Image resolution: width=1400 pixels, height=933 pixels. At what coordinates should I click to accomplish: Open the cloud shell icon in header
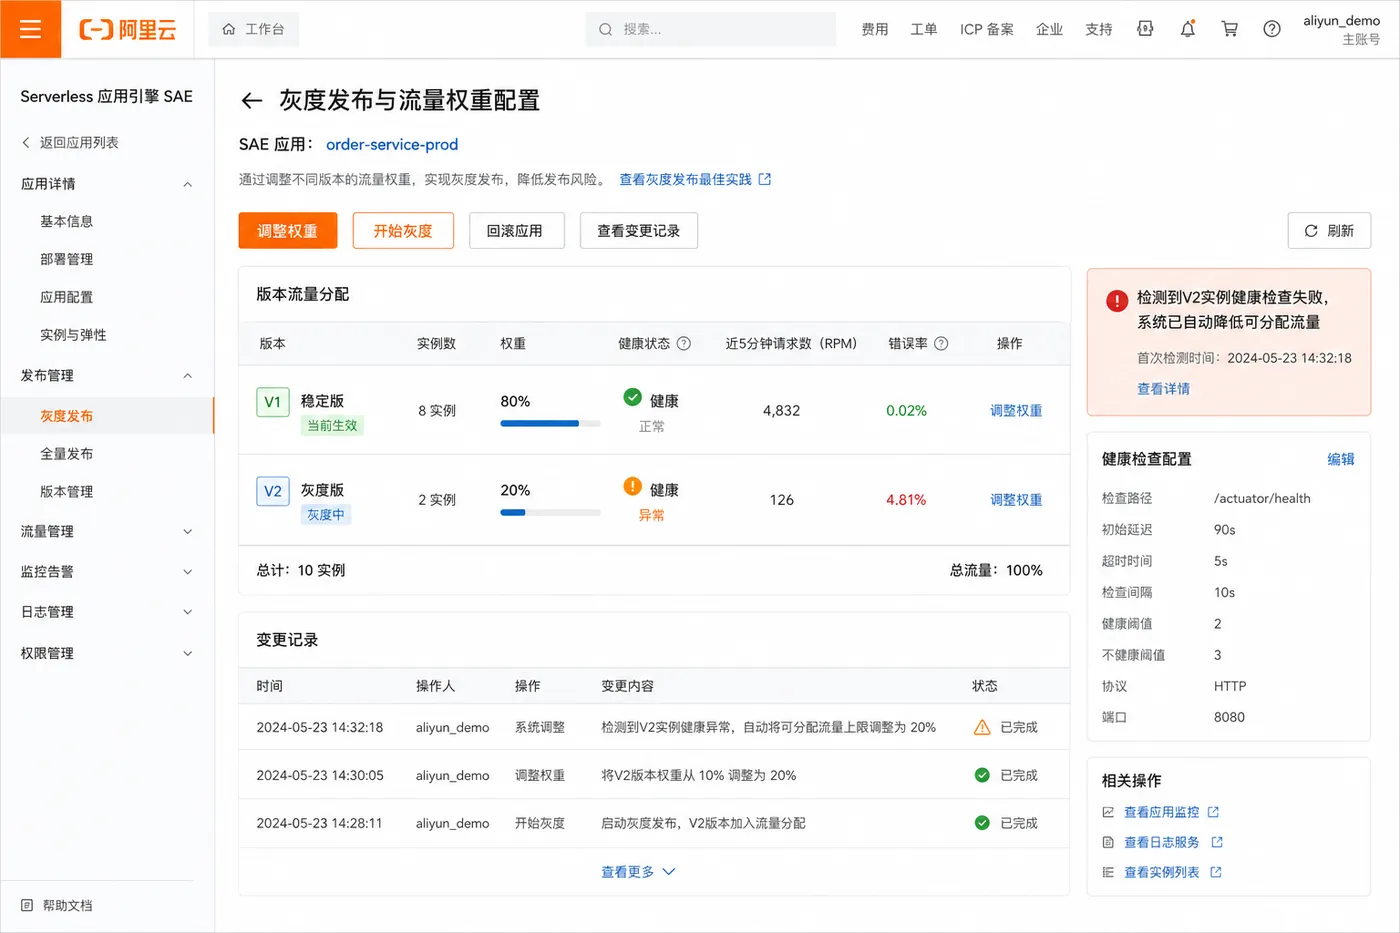[1145, 29]
